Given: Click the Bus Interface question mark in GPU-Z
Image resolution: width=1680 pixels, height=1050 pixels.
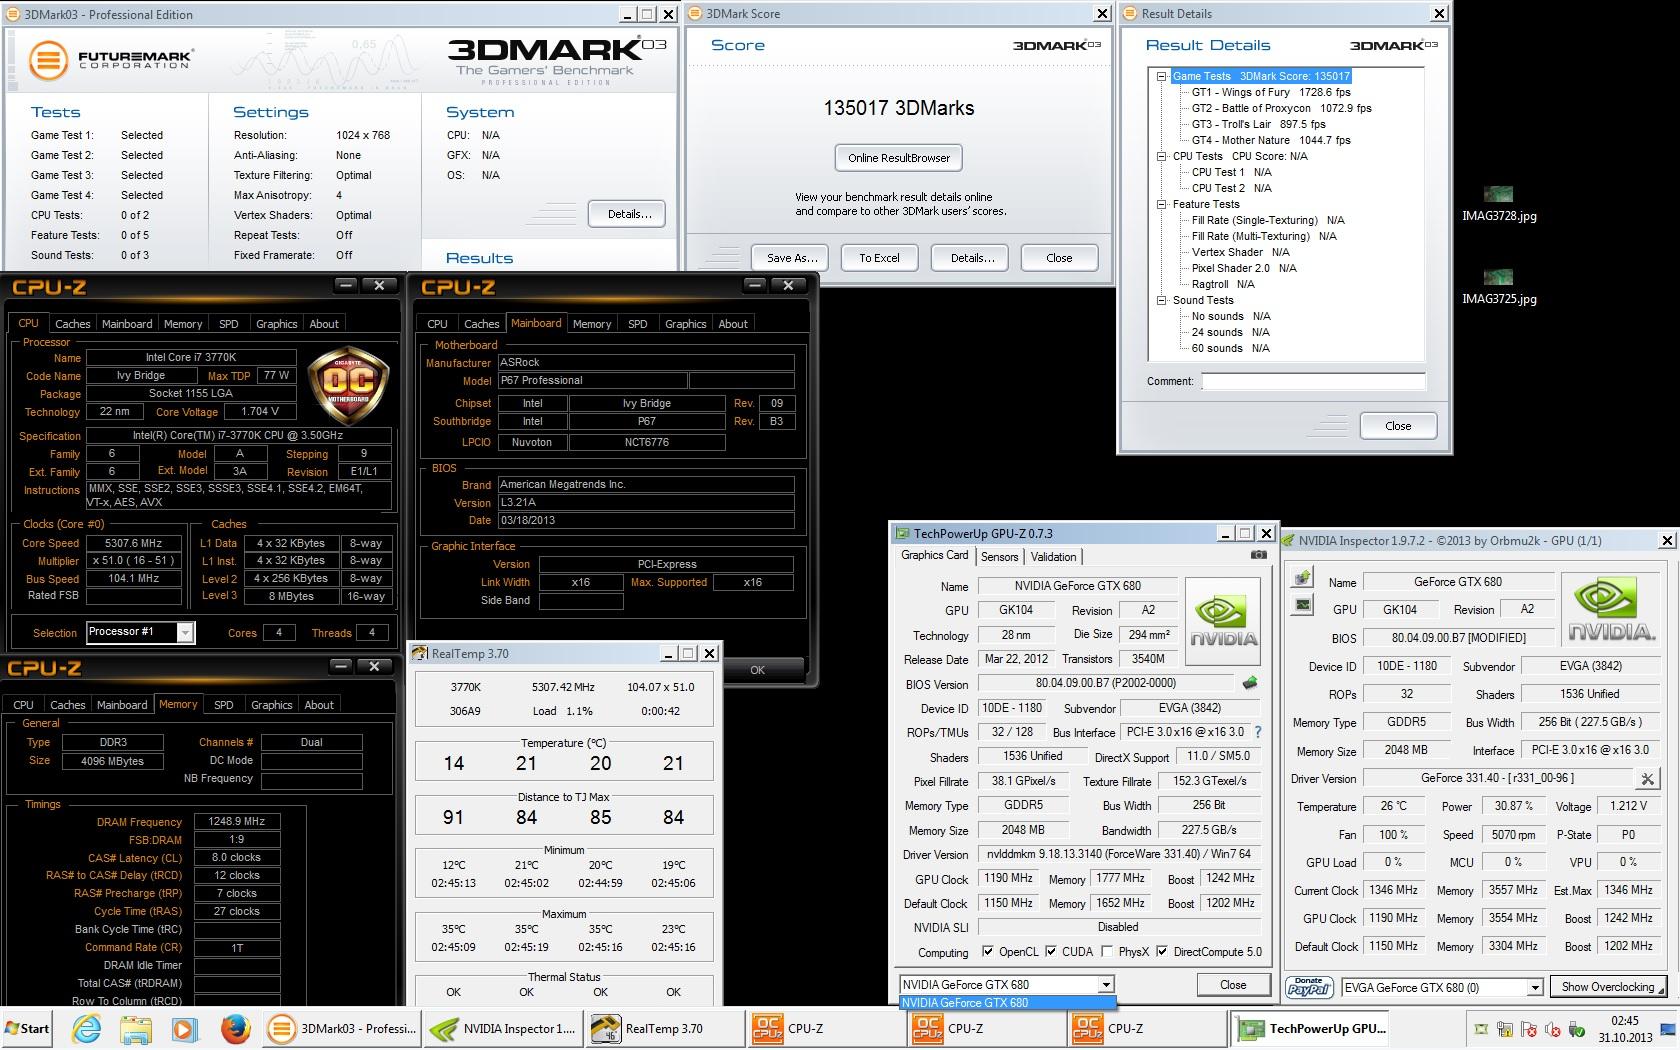Looking at the screenshot, I should pos(1258,732).
